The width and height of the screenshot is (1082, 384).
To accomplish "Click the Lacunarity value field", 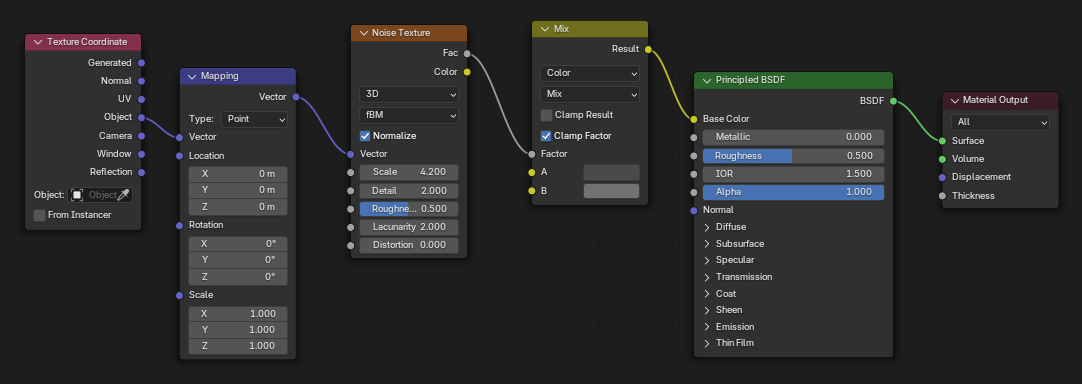I will pyautogui.click(x=409, y=227).
